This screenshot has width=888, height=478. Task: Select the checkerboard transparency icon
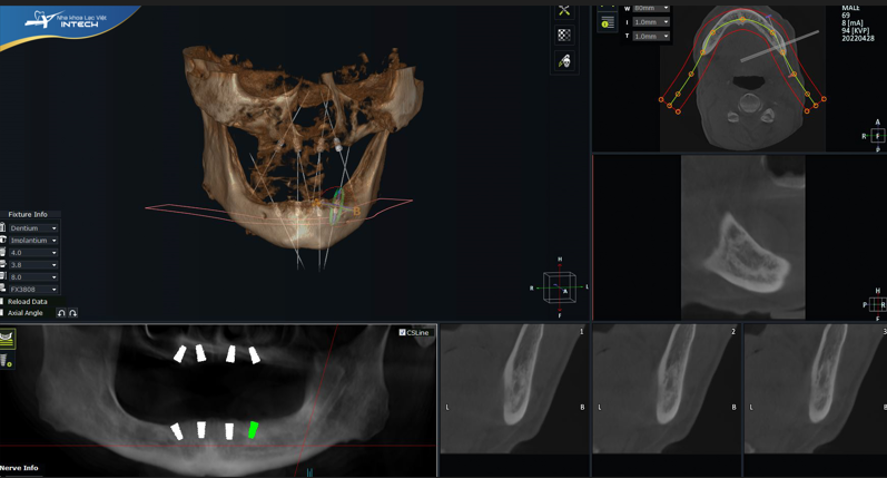click(564, 35)
